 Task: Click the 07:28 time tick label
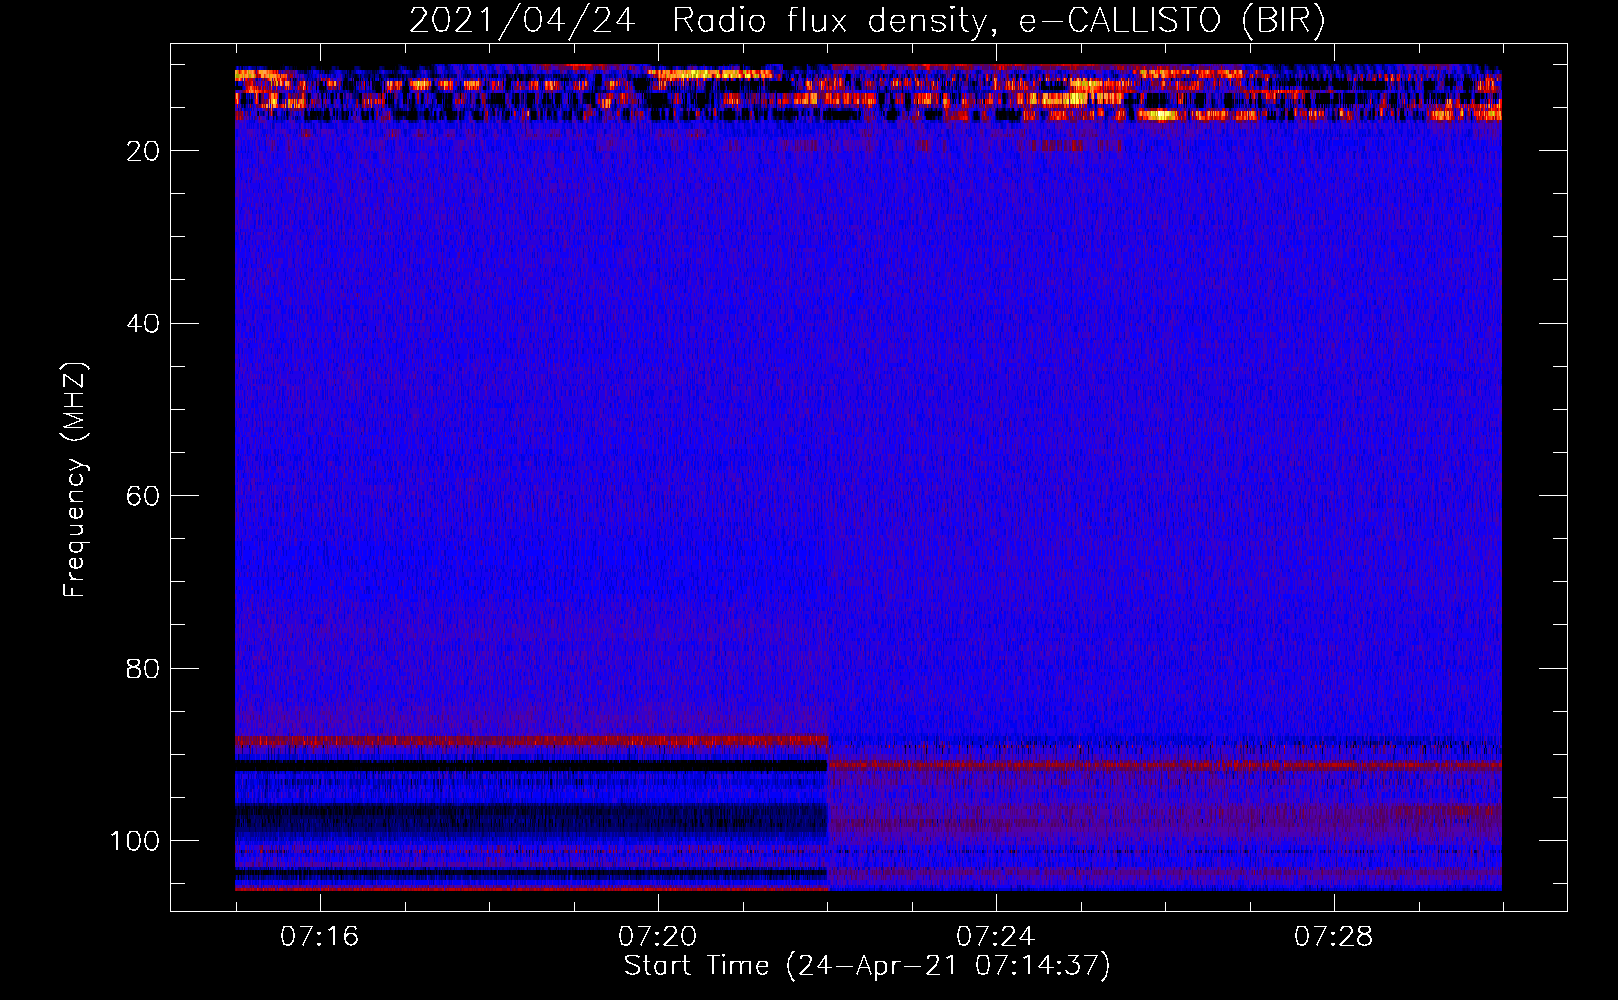[1334, 937]
